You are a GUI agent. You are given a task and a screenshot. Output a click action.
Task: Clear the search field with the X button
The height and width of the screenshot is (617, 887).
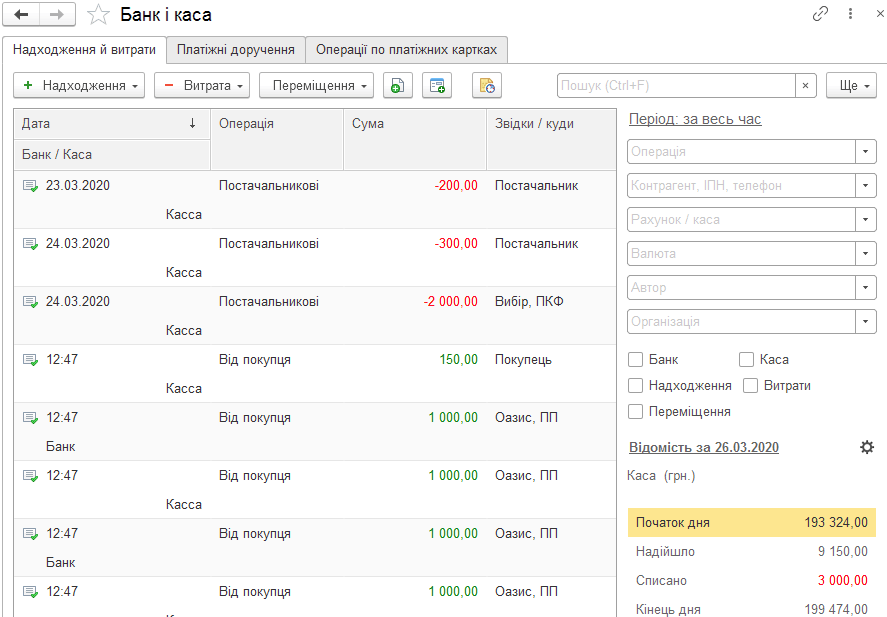click(x=806, y=86)
